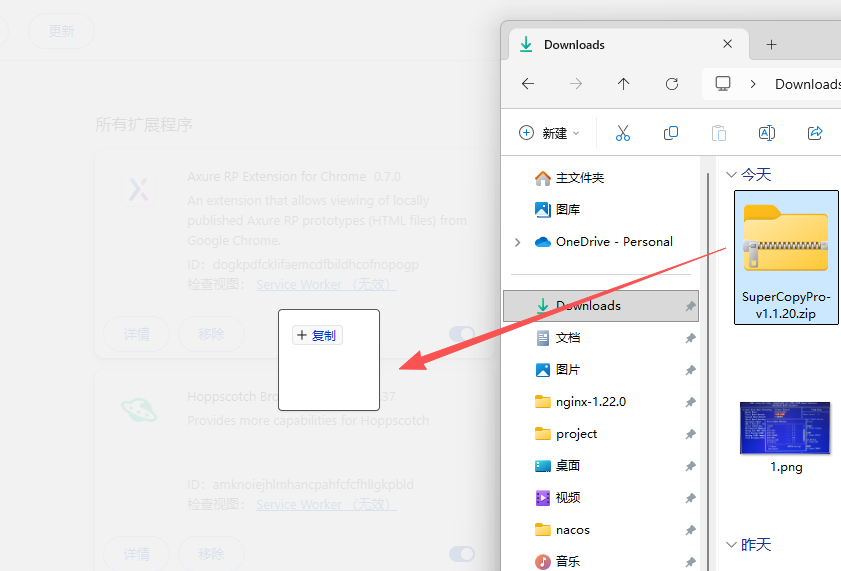Click 详情 button for Axure extension
Screen dimensions: 841x571
point(137,334)
